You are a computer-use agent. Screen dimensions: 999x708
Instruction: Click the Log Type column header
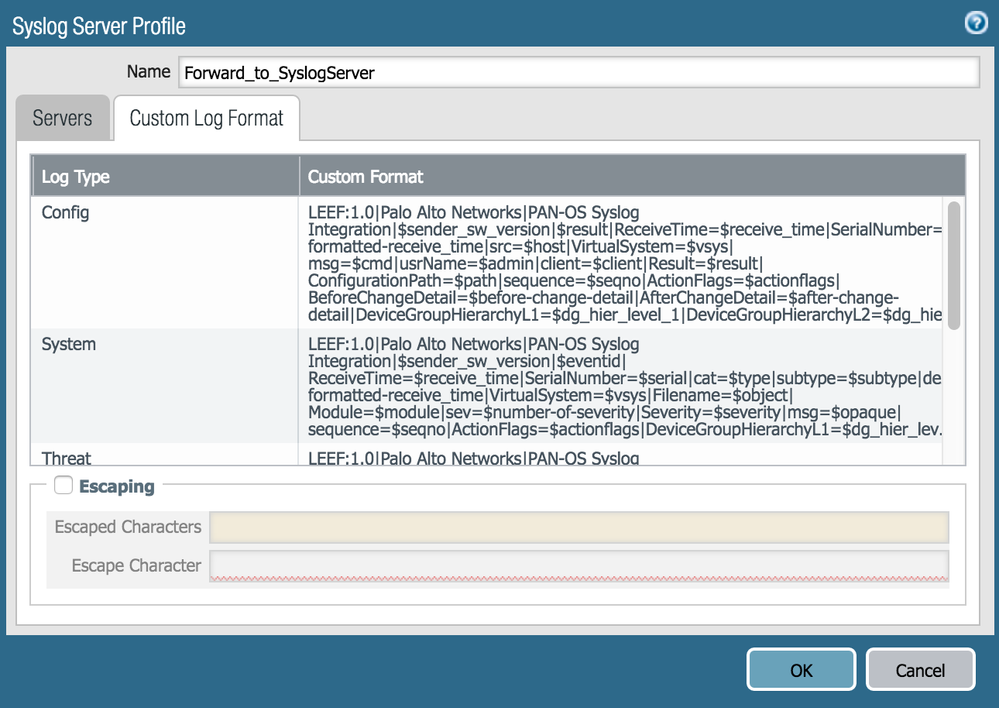(165, 177)
